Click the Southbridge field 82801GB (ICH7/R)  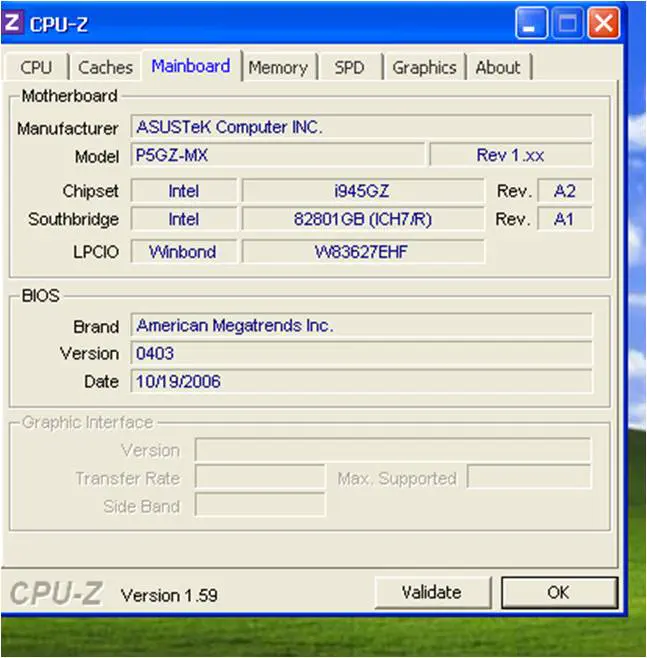[363, 220]
